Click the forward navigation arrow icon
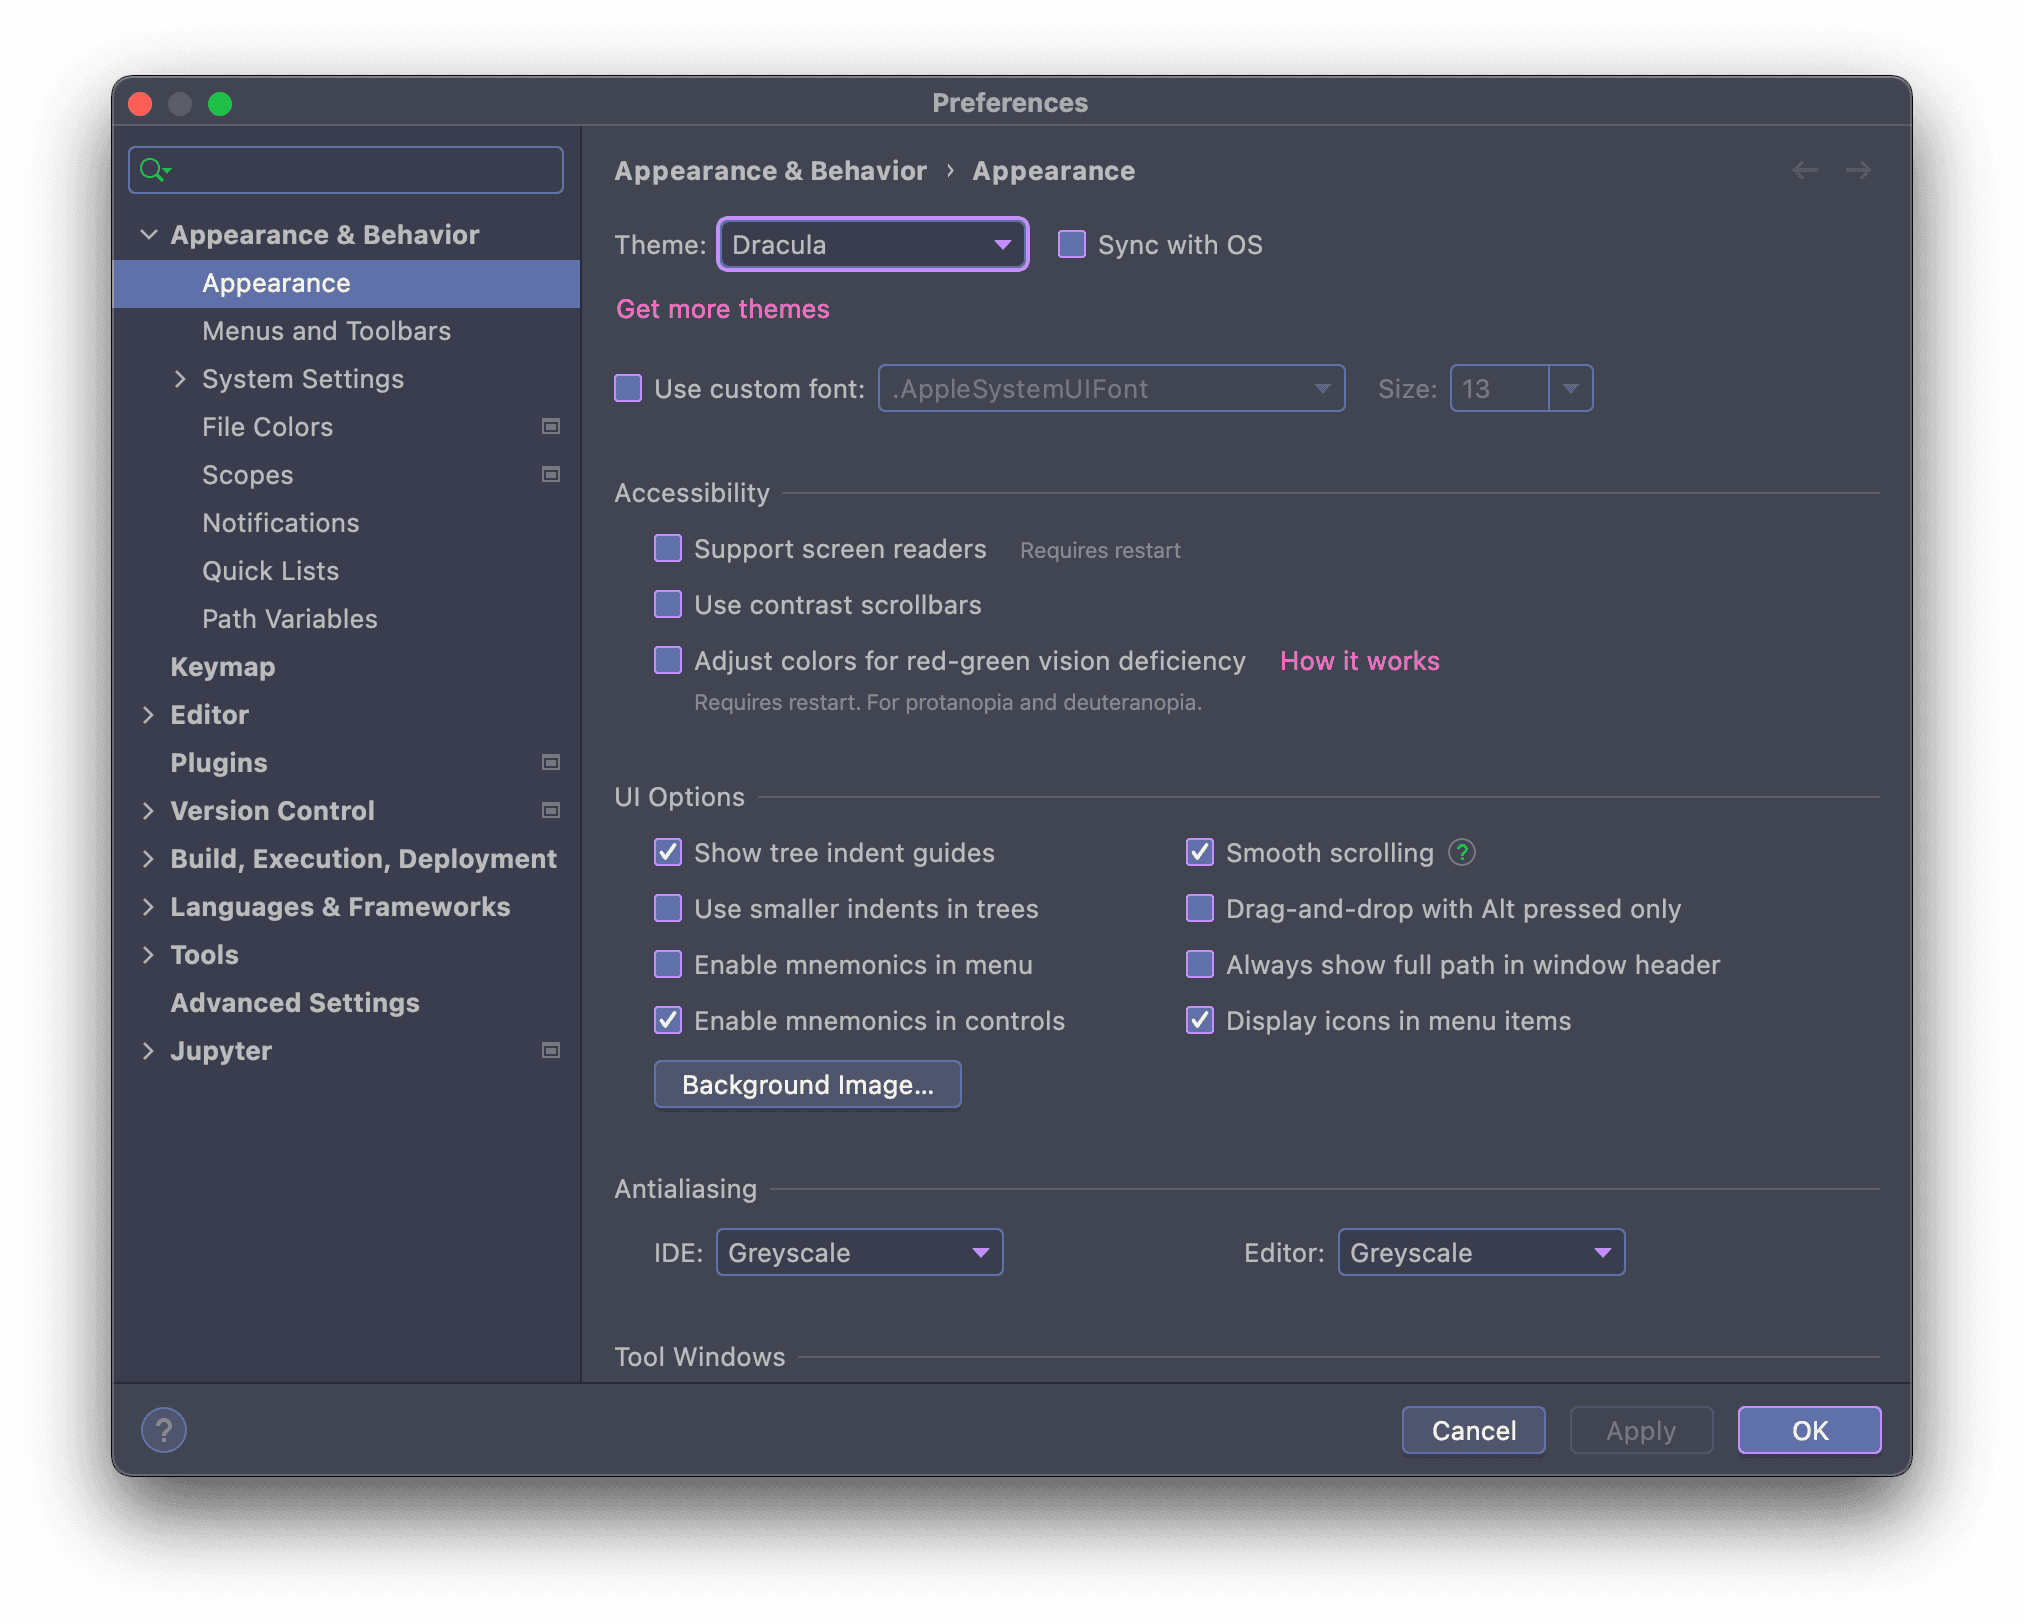 coord(1858,170)
